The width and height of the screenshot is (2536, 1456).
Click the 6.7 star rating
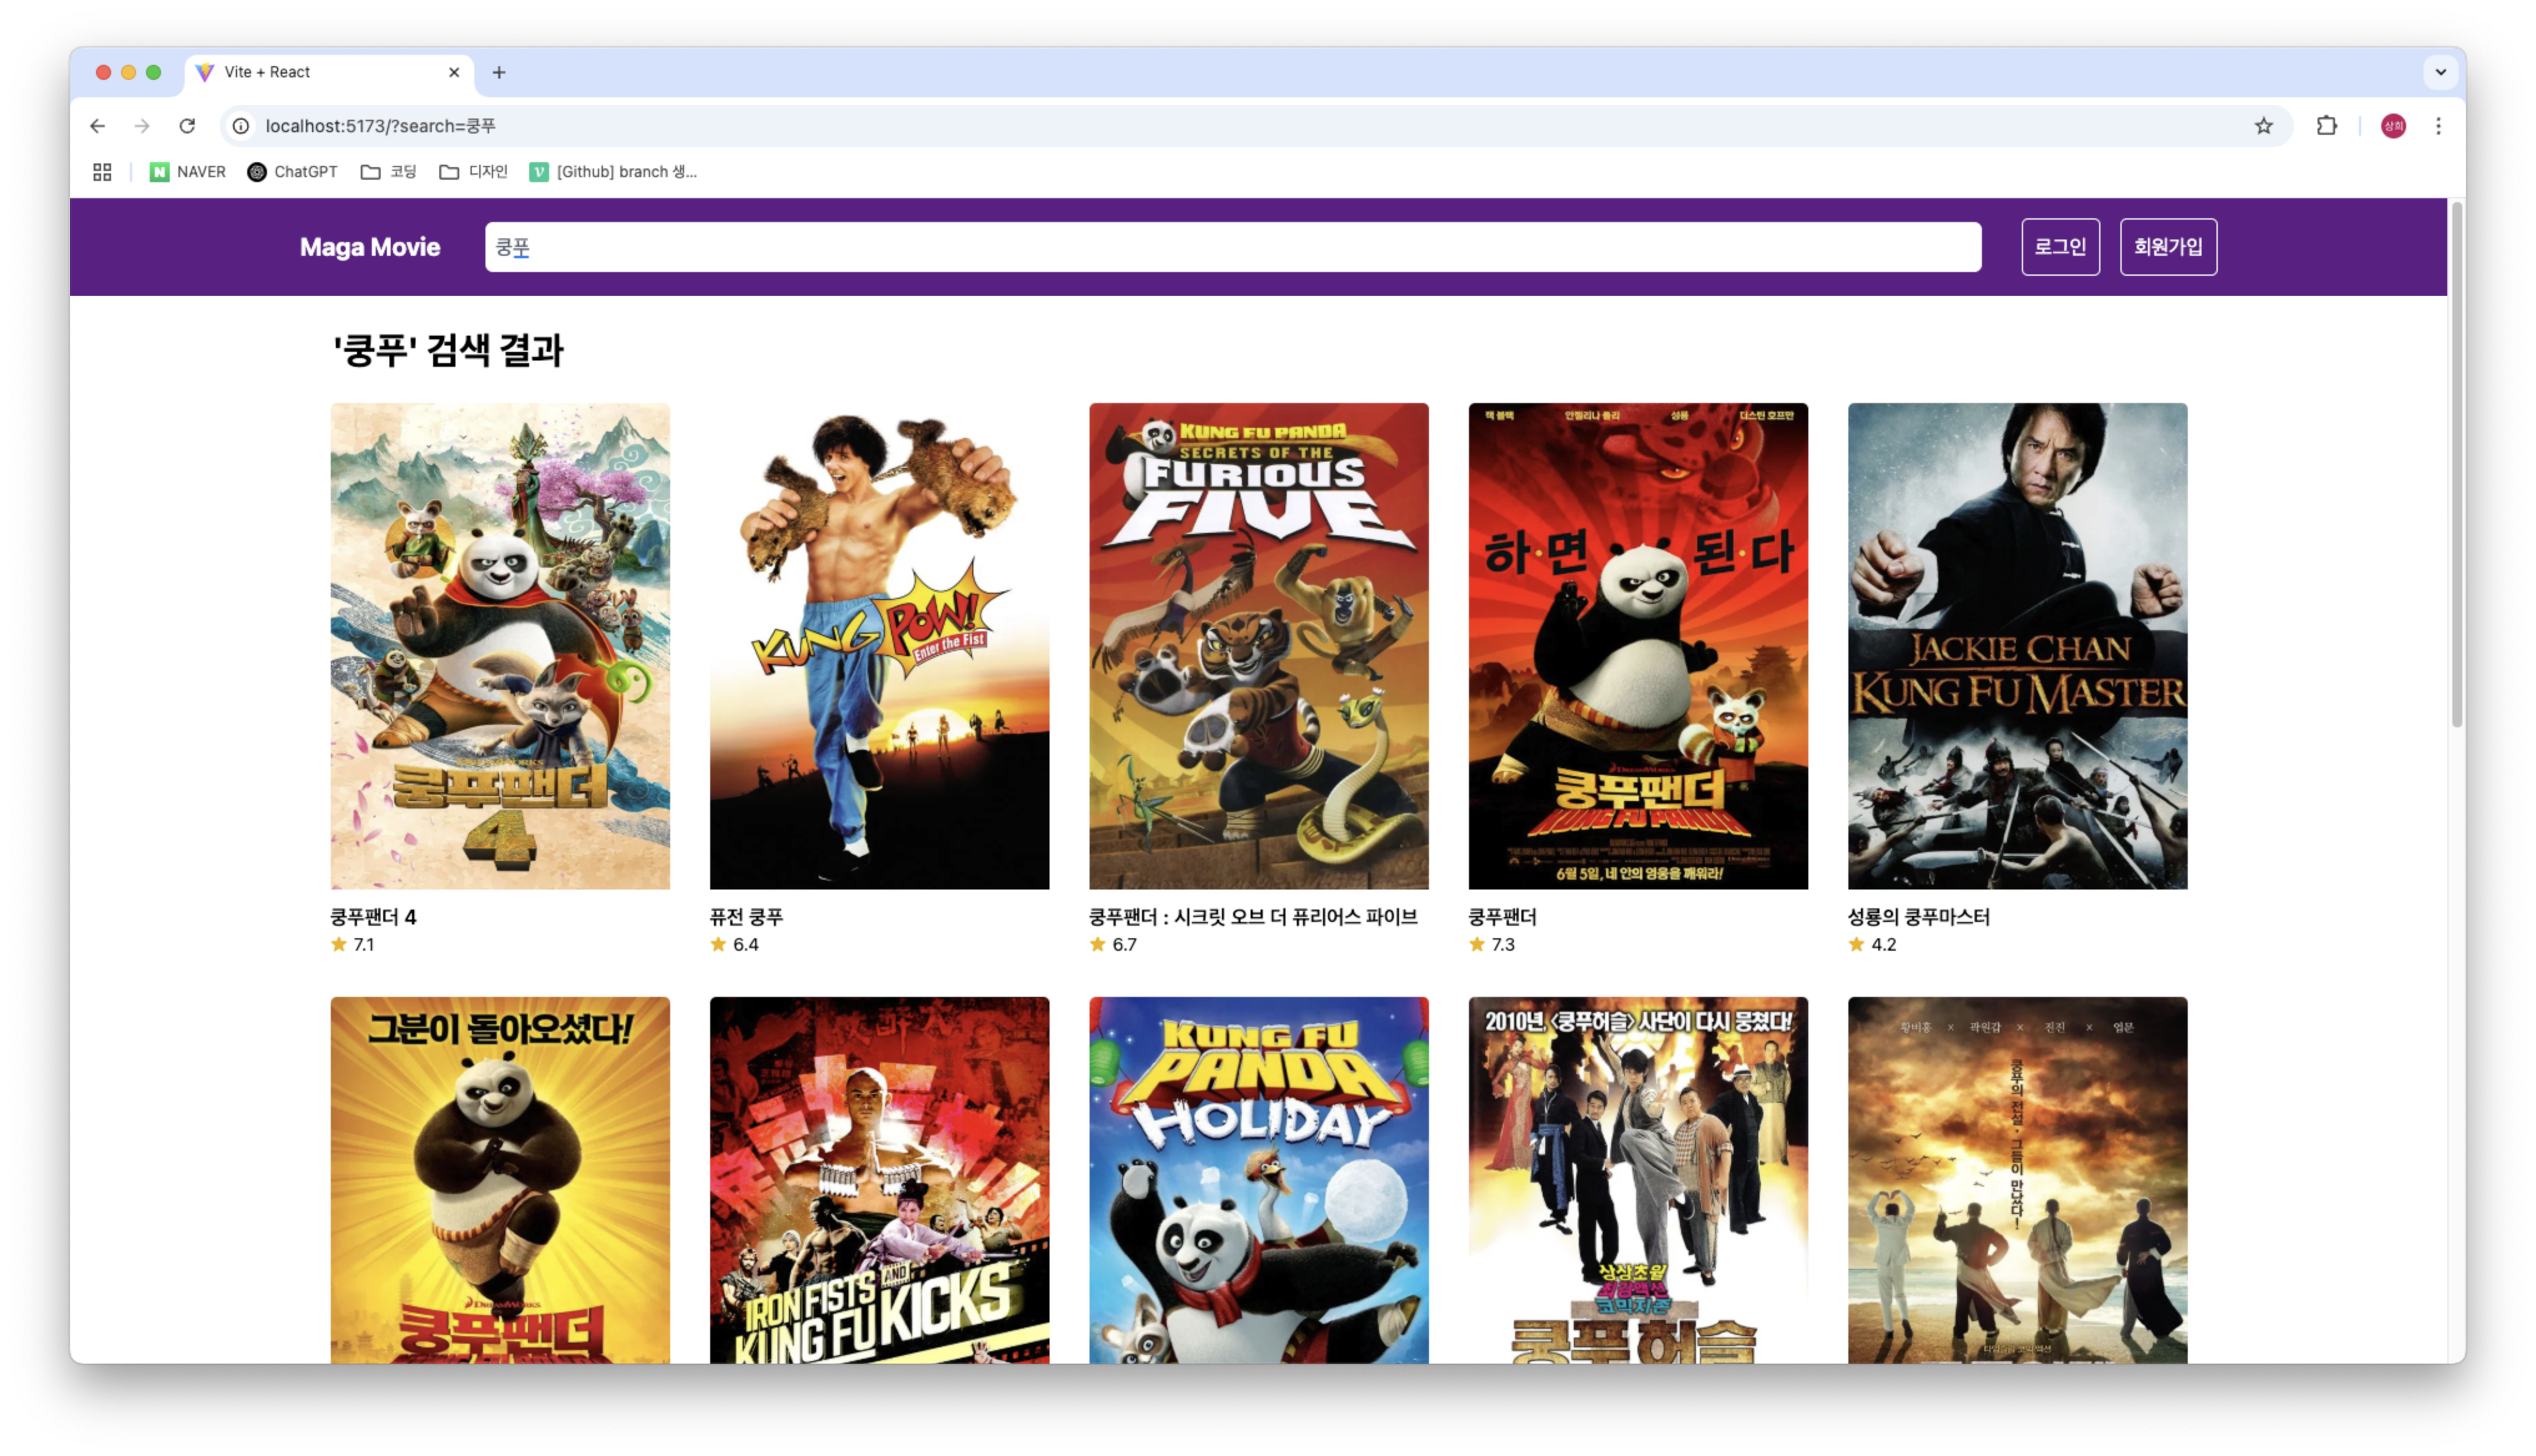[x=1113, y=945]
